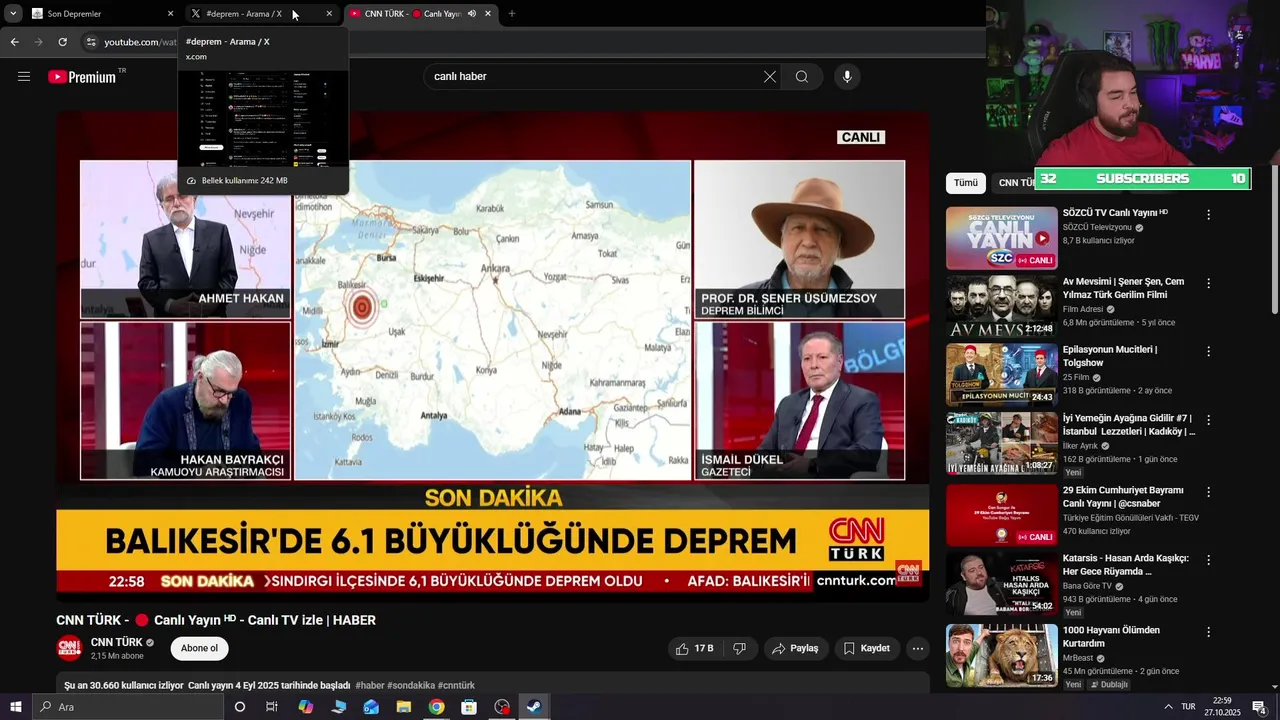Open Steam from the taskbar
1280x720 pixels.
[x=534, y=707]
